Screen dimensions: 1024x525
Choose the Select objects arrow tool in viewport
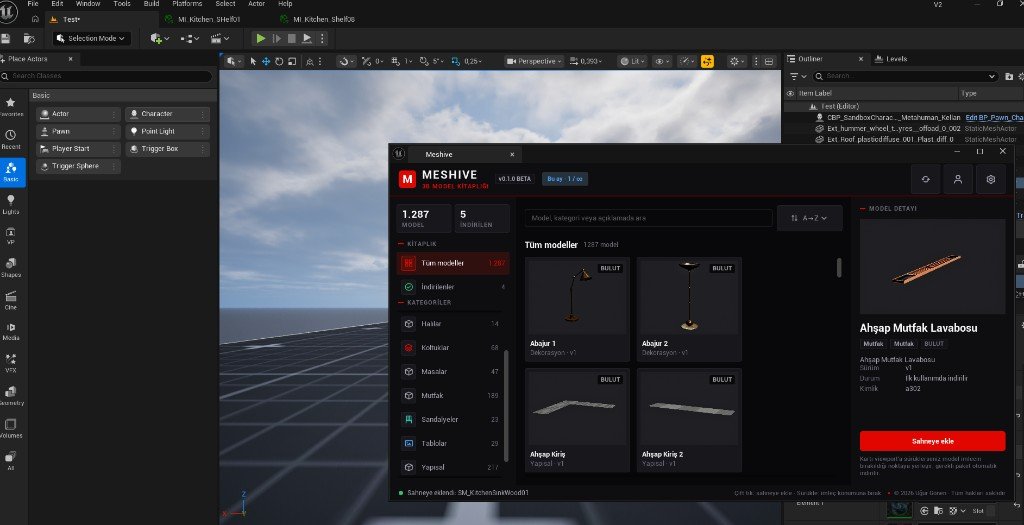click(x=253, y=61)
